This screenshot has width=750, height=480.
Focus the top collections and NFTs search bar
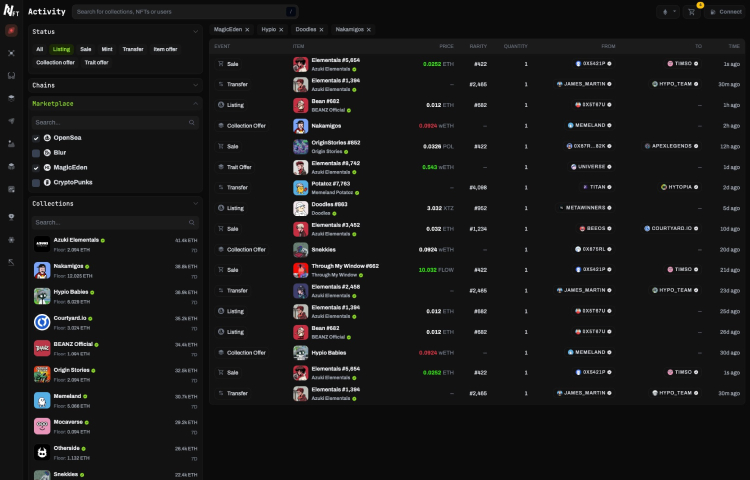pos(186,11)
